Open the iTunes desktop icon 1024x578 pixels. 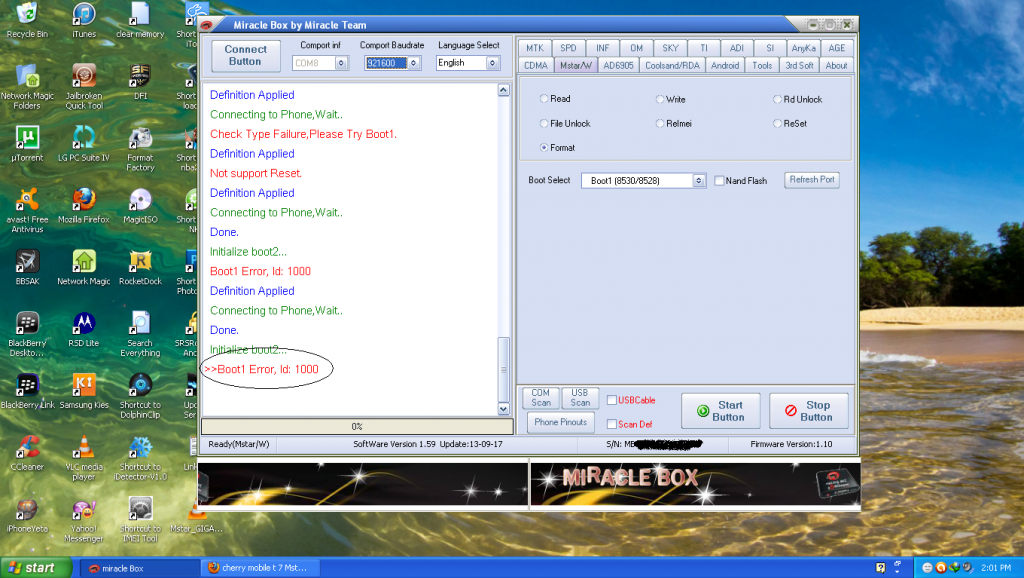pos(84,14)
